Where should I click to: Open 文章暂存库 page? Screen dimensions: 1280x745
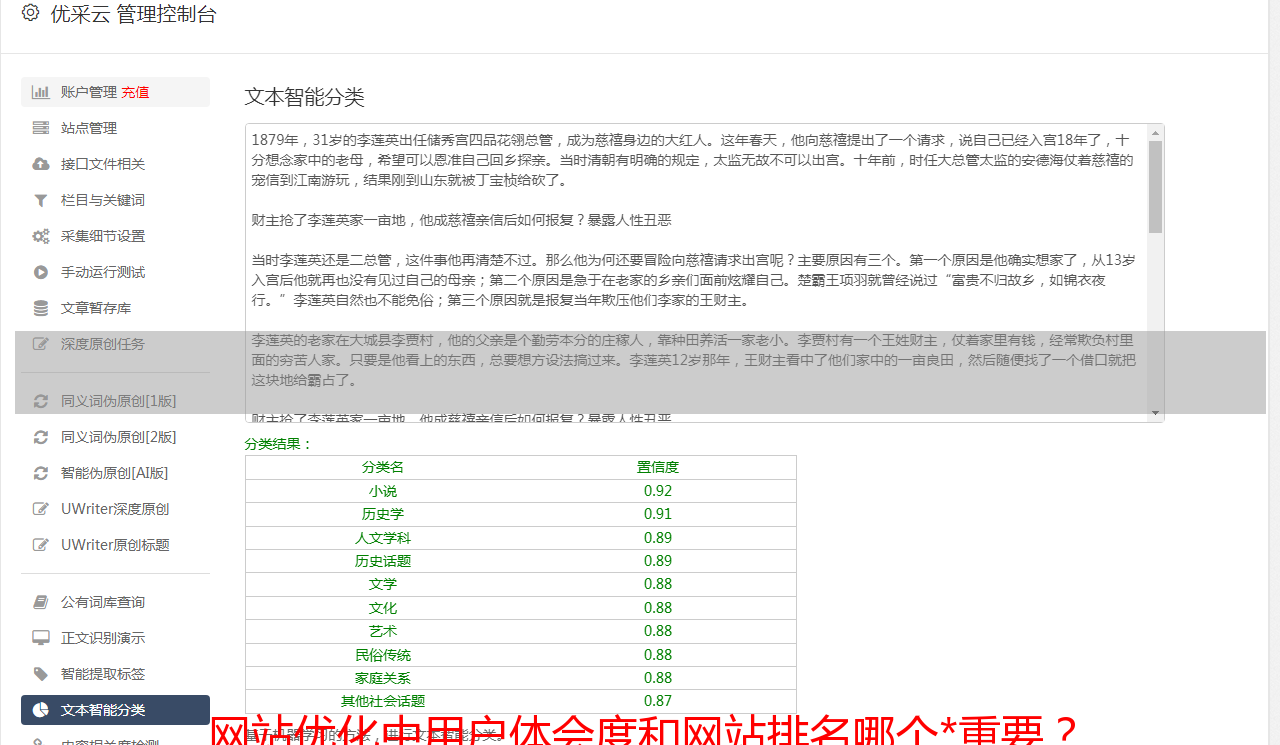pos(115,308)
